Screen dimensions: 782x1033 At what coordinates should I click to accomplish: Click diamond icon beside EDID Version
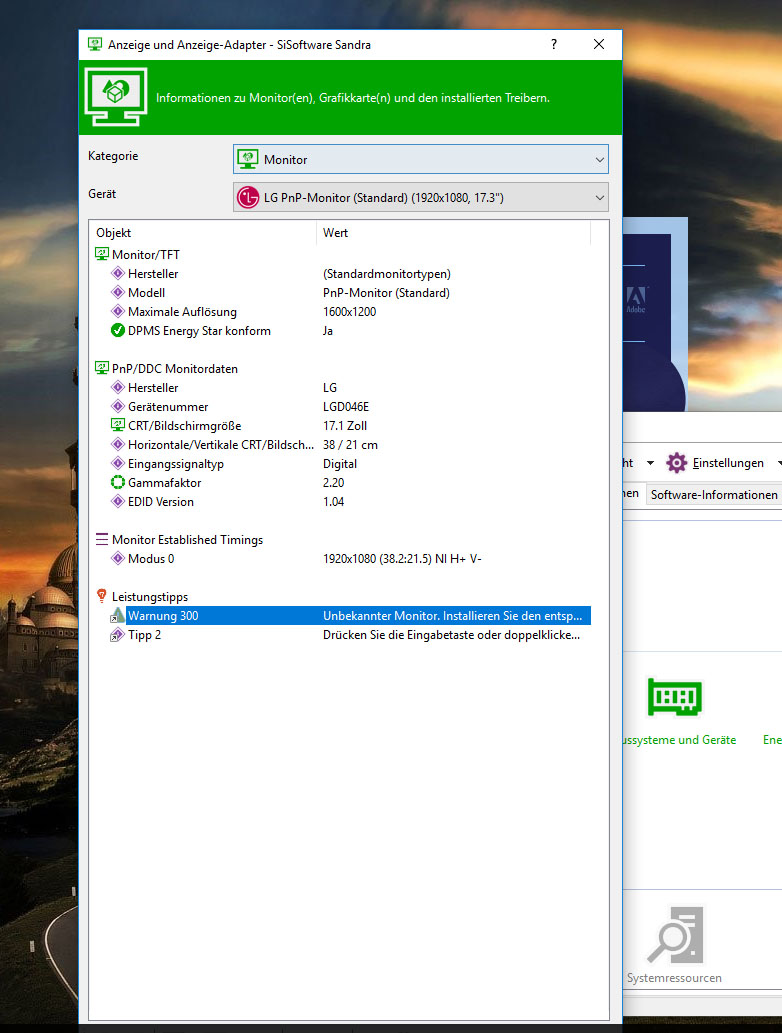coord(118,501)
